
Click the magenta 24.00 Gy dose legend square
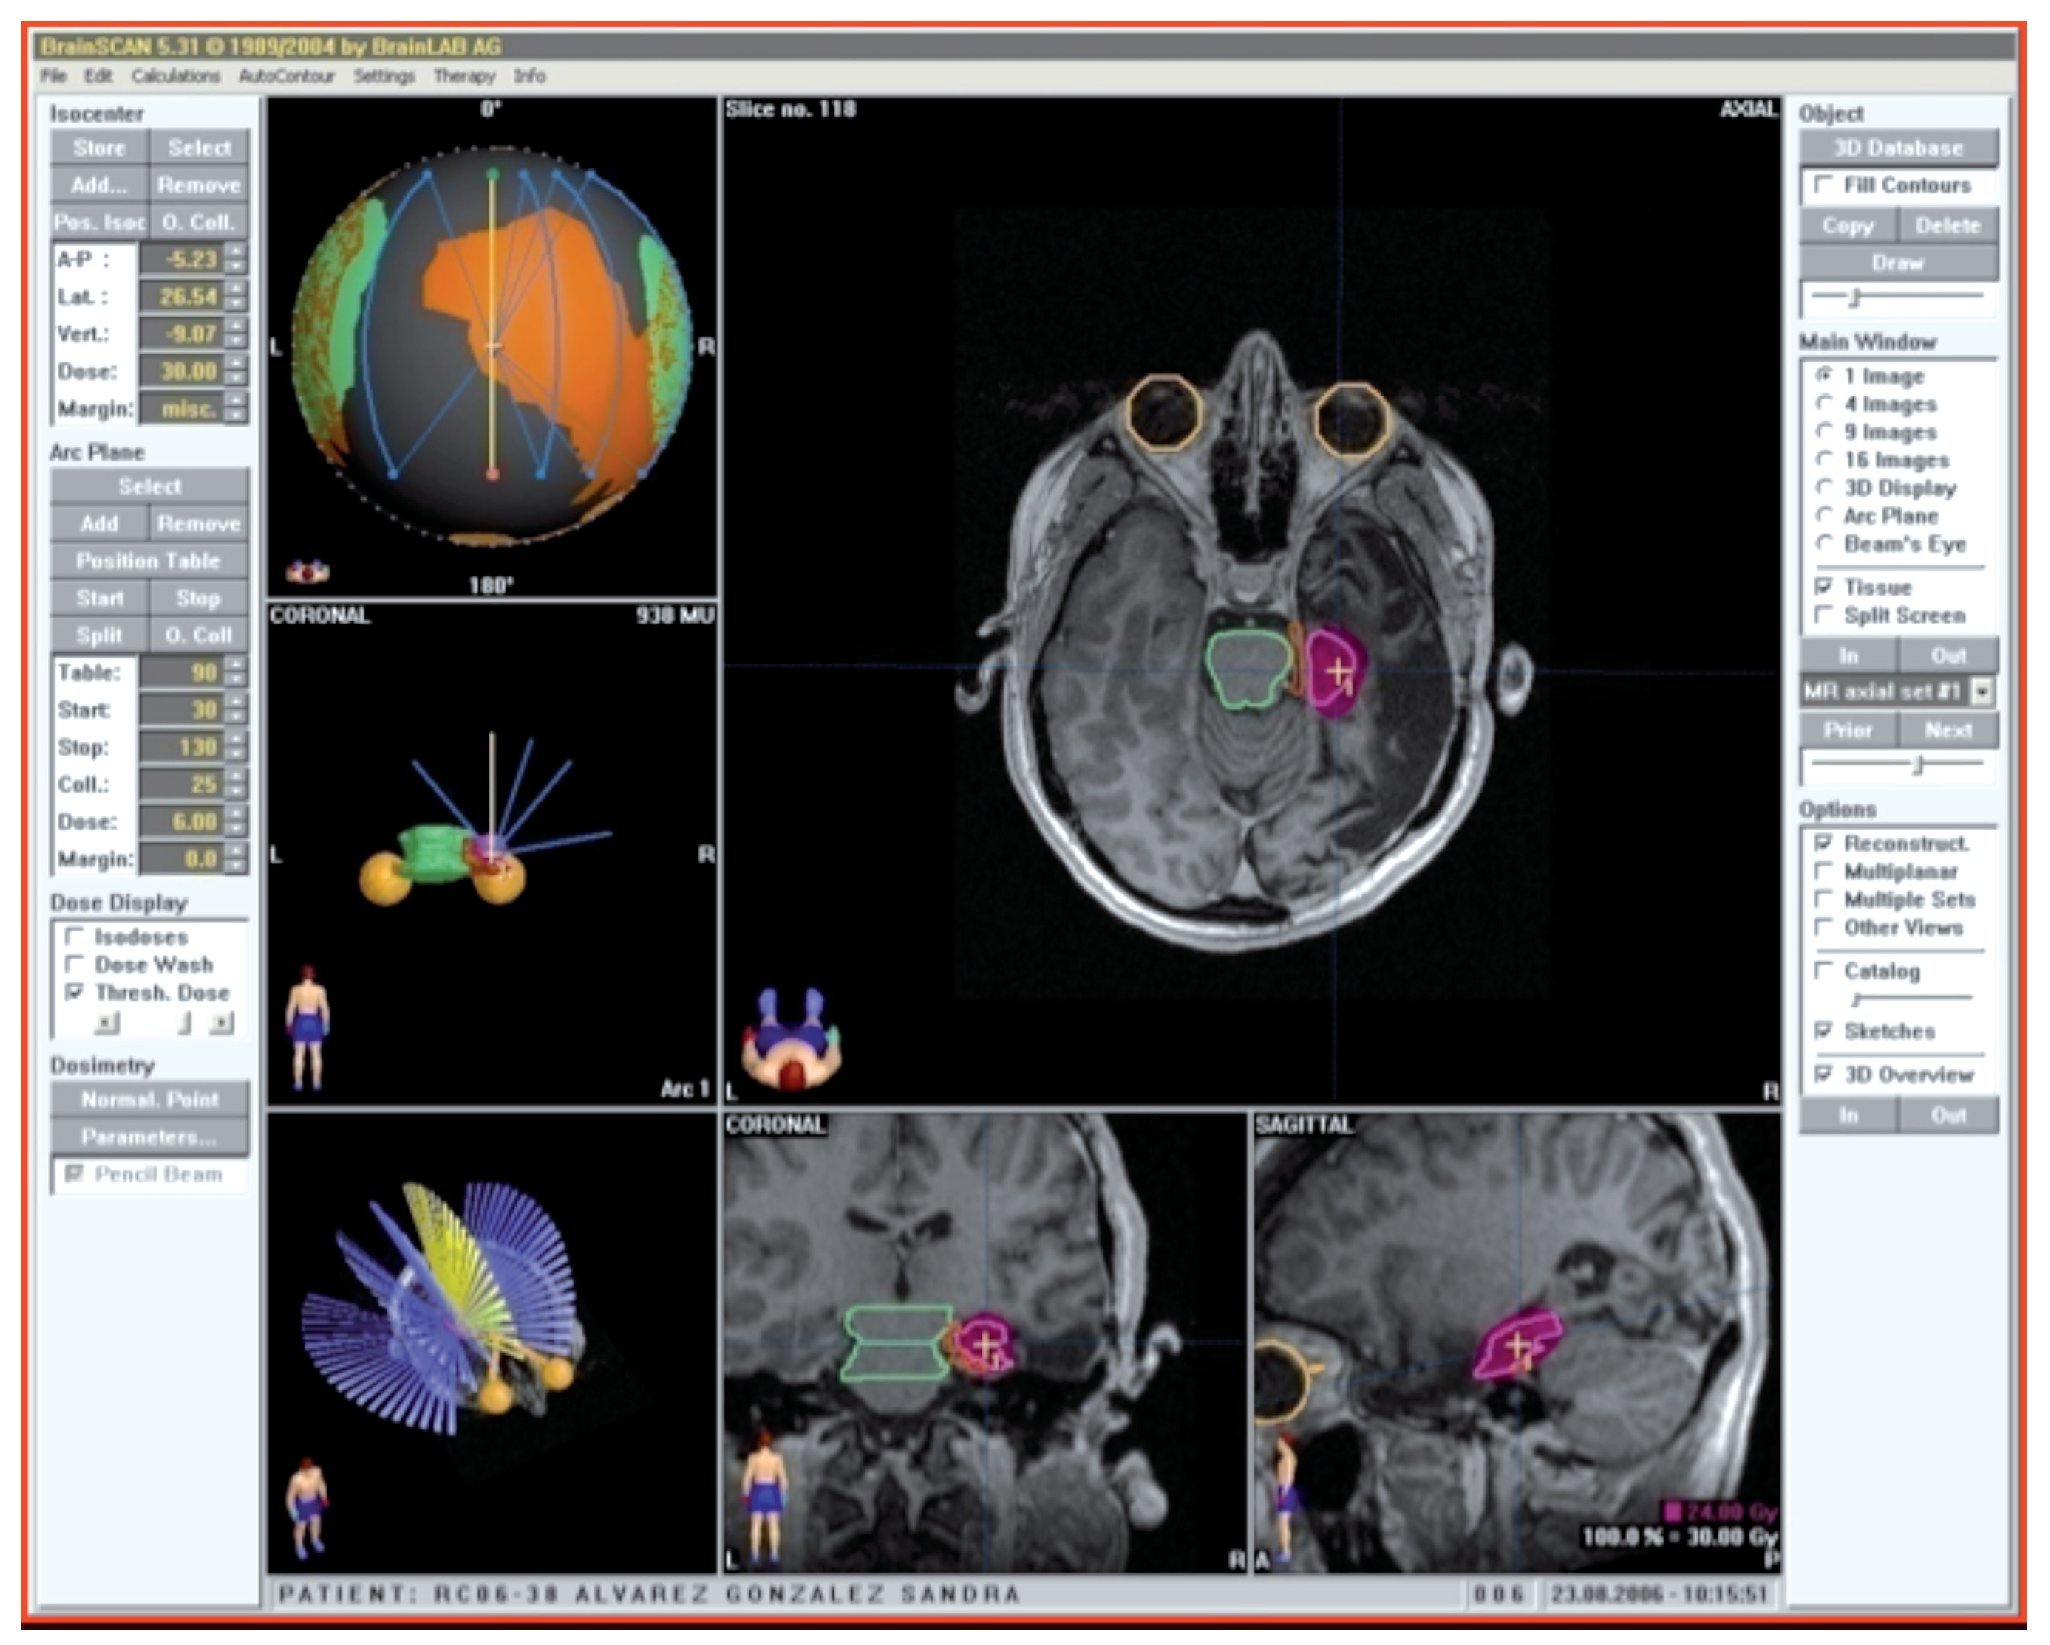coord(1671,1510)
